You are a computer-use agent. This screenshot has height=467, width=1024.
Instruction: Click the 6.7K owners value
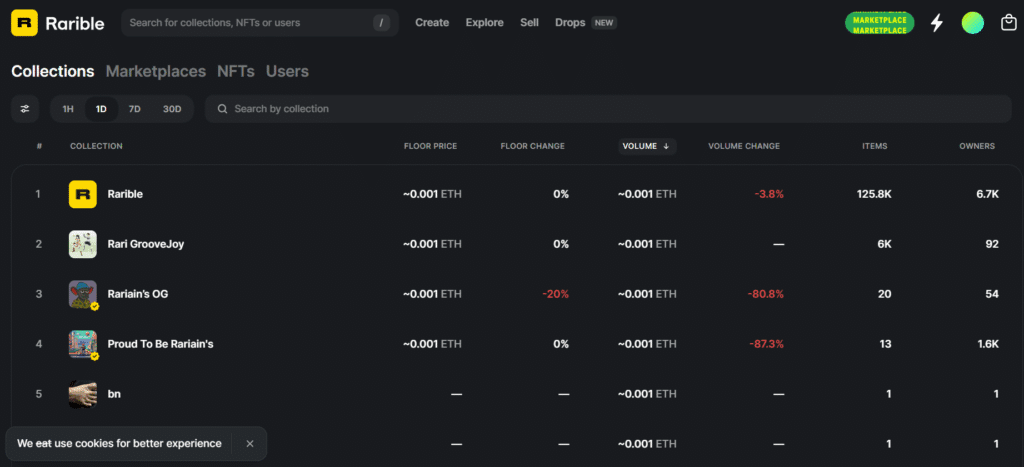(987, 194)
